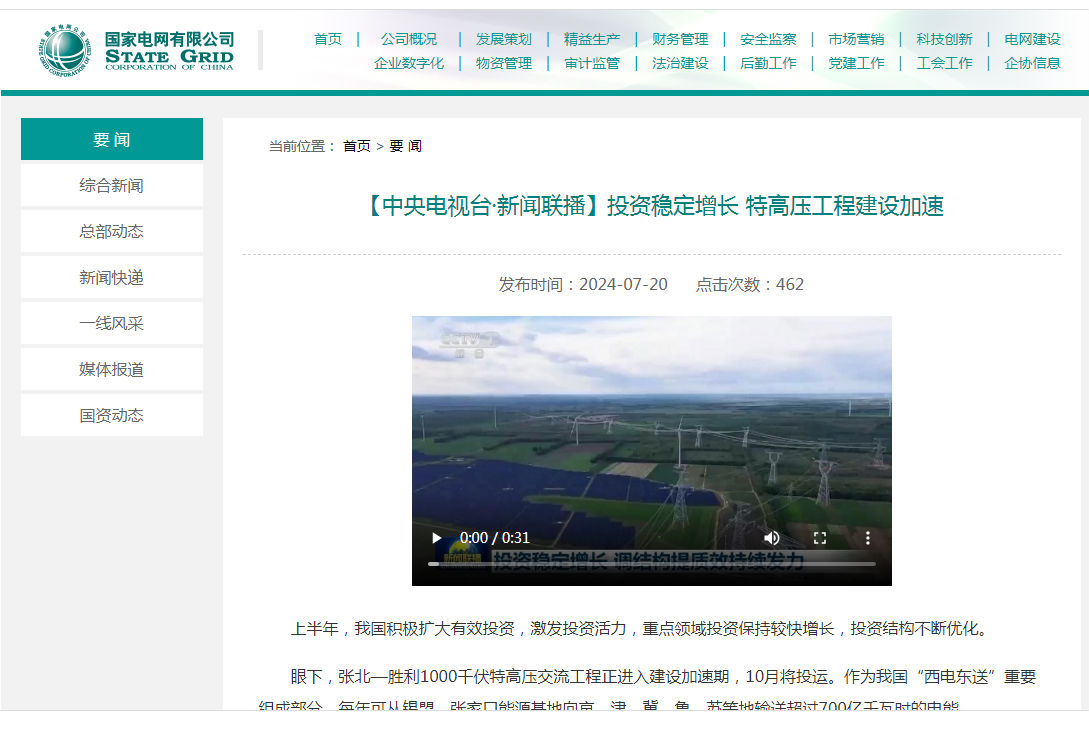Open 工会工作 navigation item
The width and height of the screenshot is (1089, 736).
(944, 63)
